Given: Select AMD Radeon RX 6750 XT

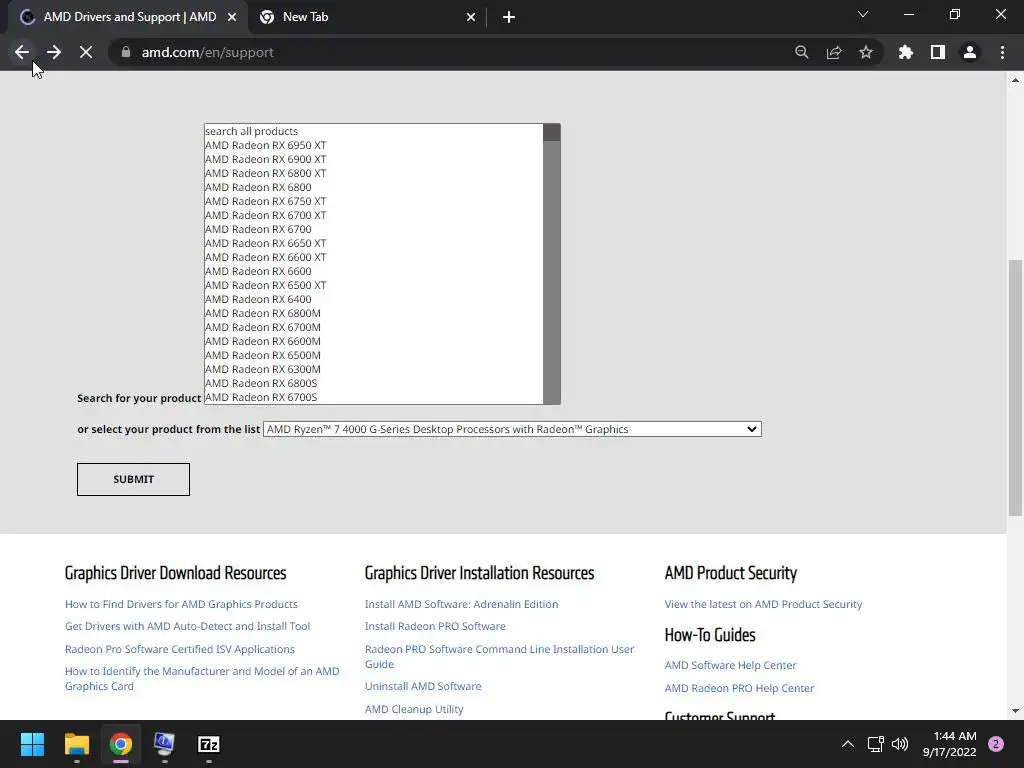Looking at the screenshot, I should pyautogui.click(x=374, y=201).
